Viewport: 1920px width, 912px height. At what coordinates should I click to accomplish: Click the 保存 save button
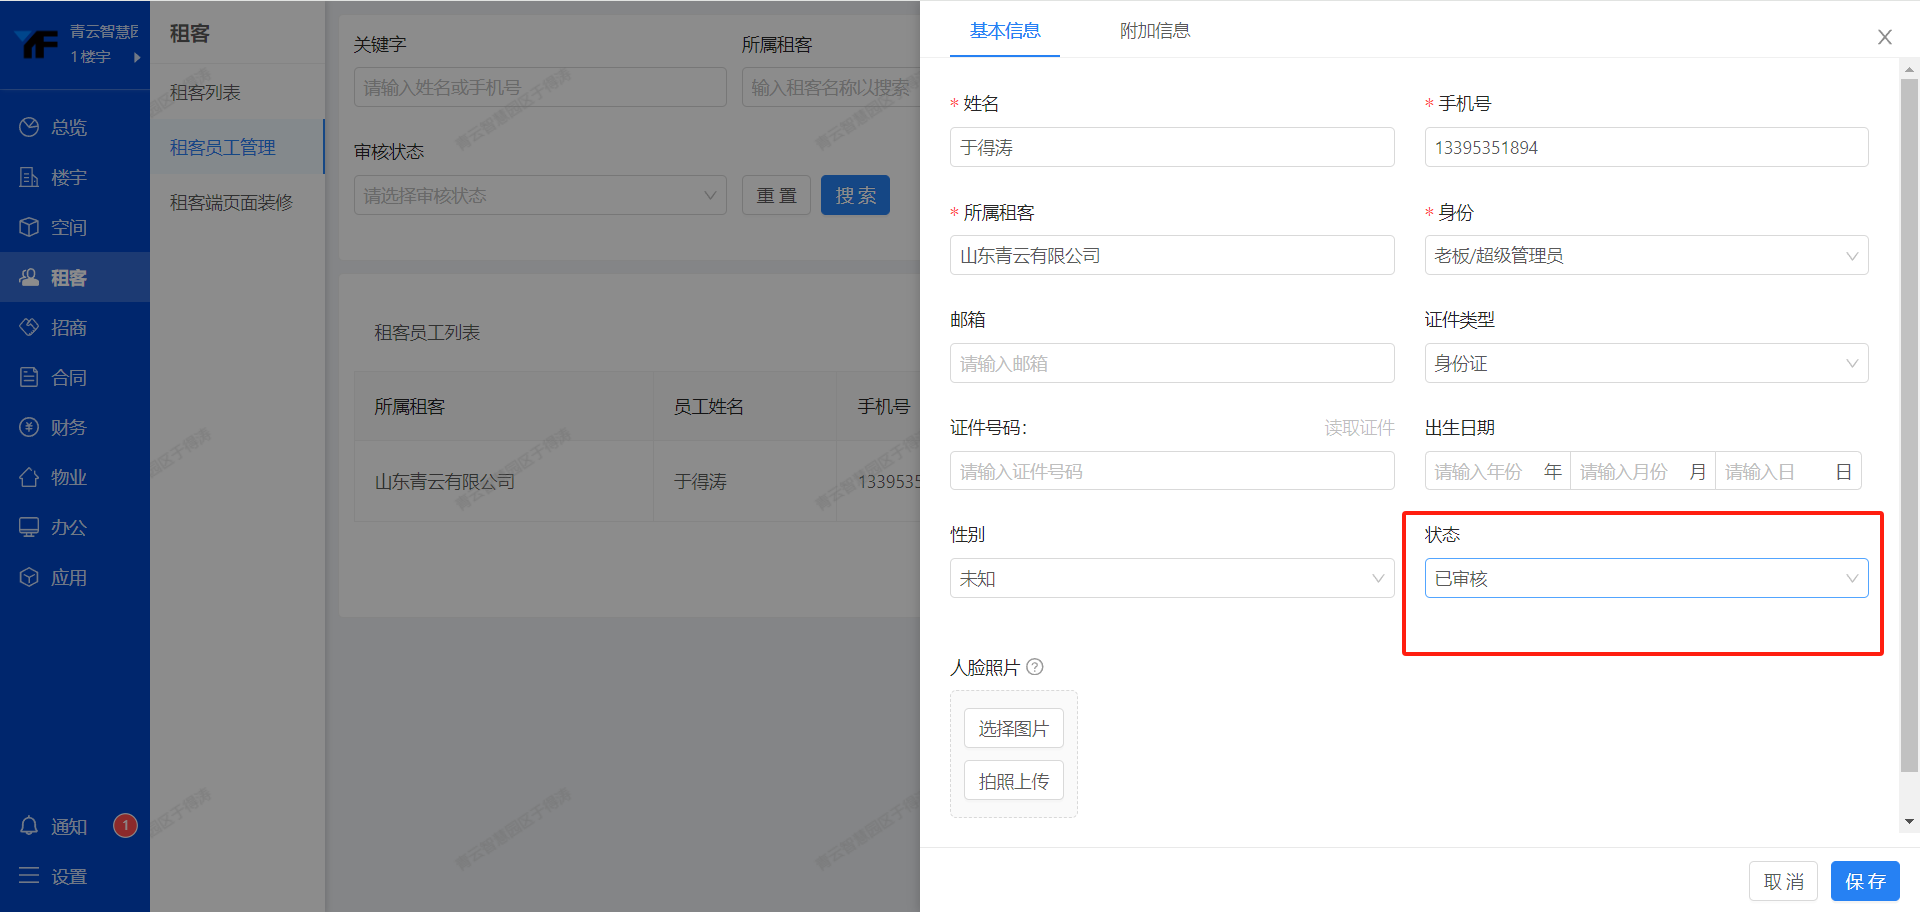coord(1864,881)
